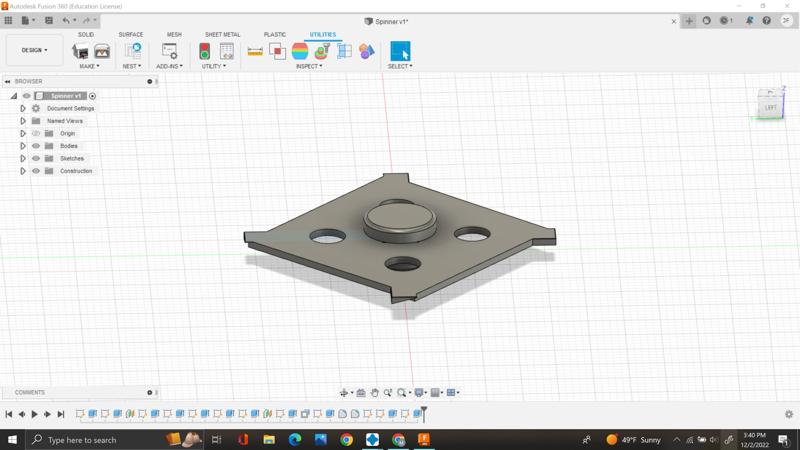This screenshot has width=800, height=450.
Task: Click the Select tool icon
Action: [x=400, y=51]
